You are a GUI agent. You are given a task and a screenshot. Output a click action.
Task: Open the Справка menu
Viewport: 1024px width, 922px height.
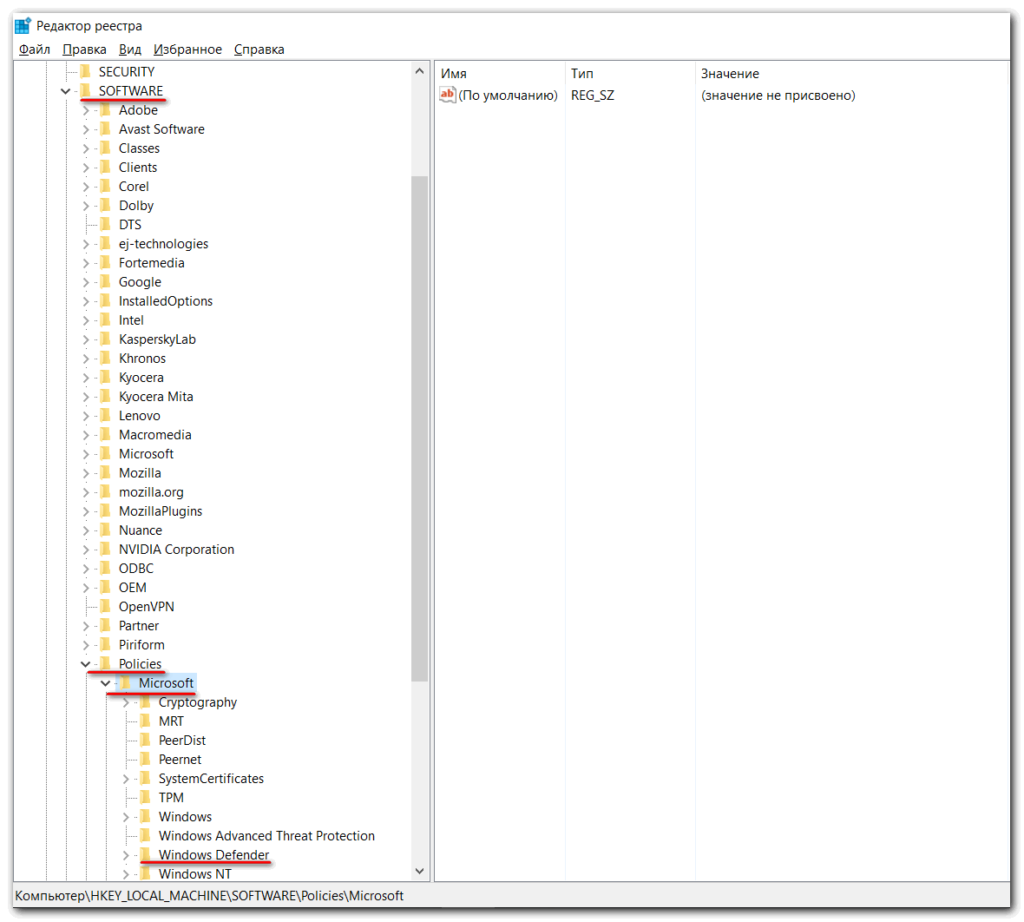click(x=259, y=49)
